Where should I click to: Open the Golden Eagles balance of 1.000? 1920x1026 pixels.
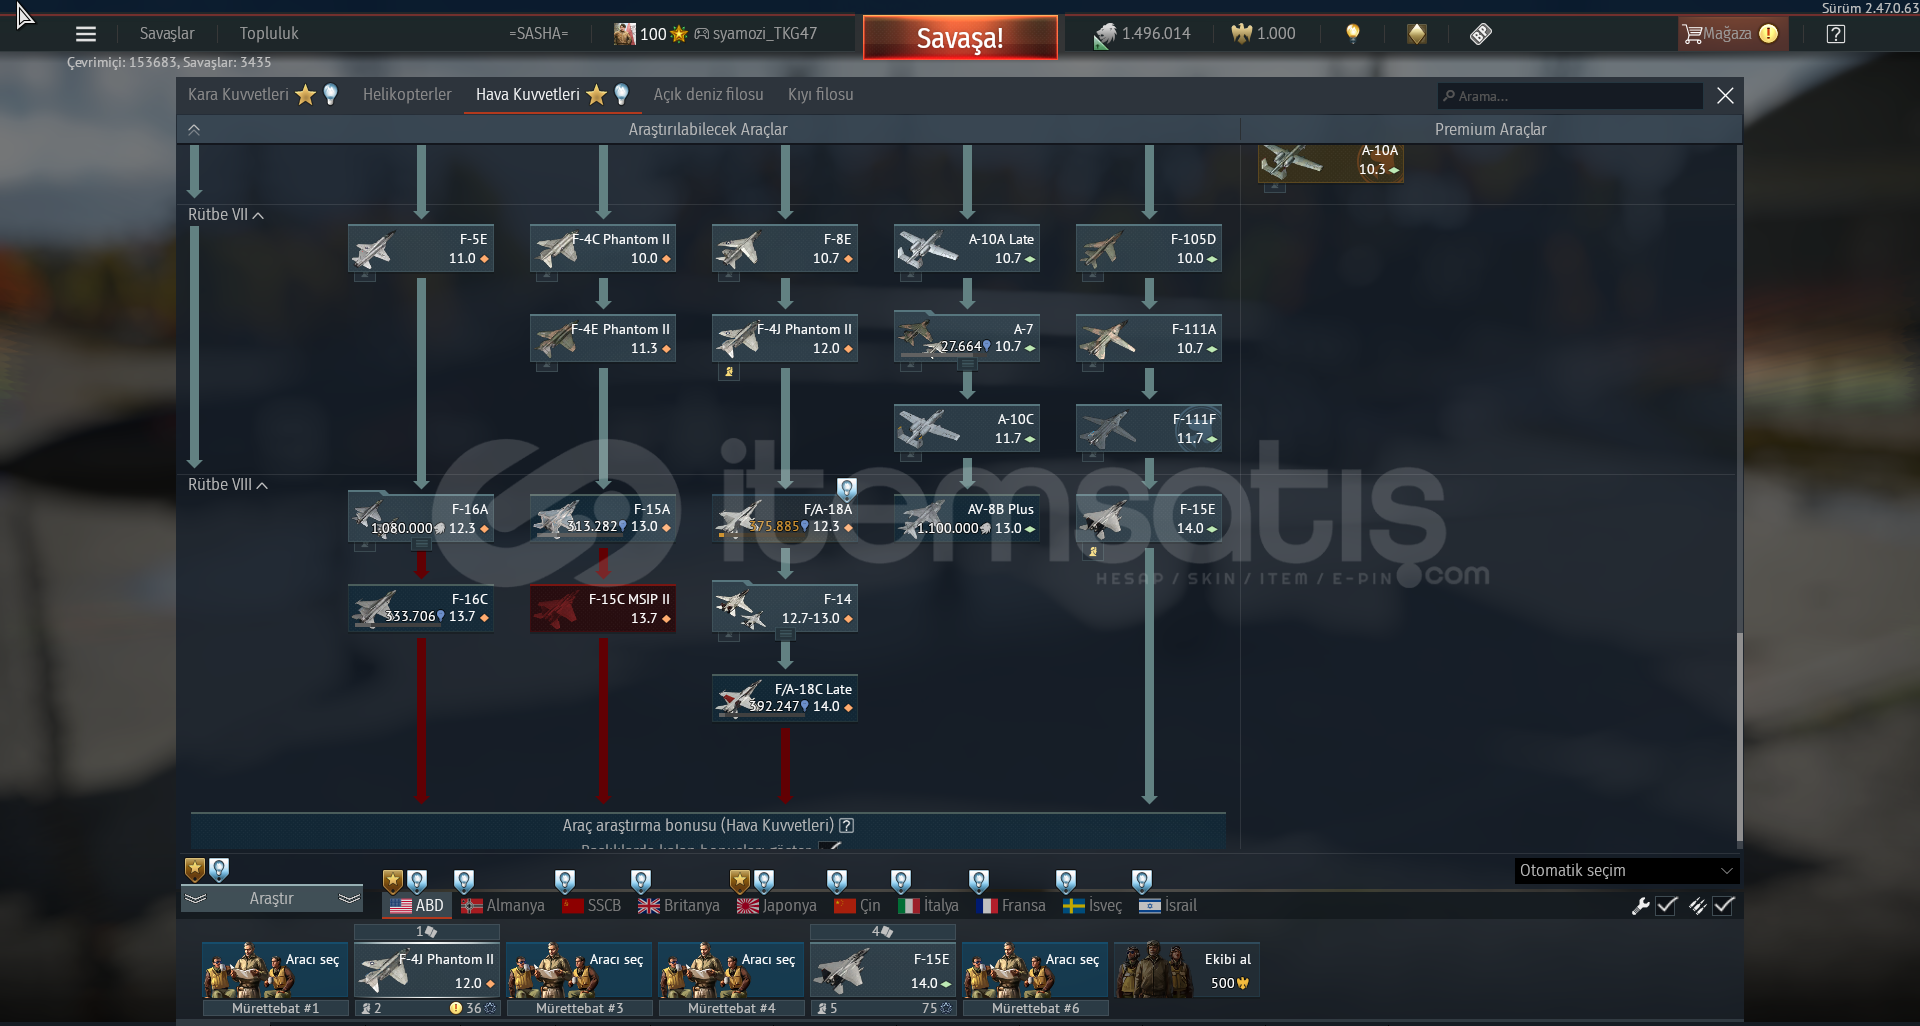(x=1263, y=34)
